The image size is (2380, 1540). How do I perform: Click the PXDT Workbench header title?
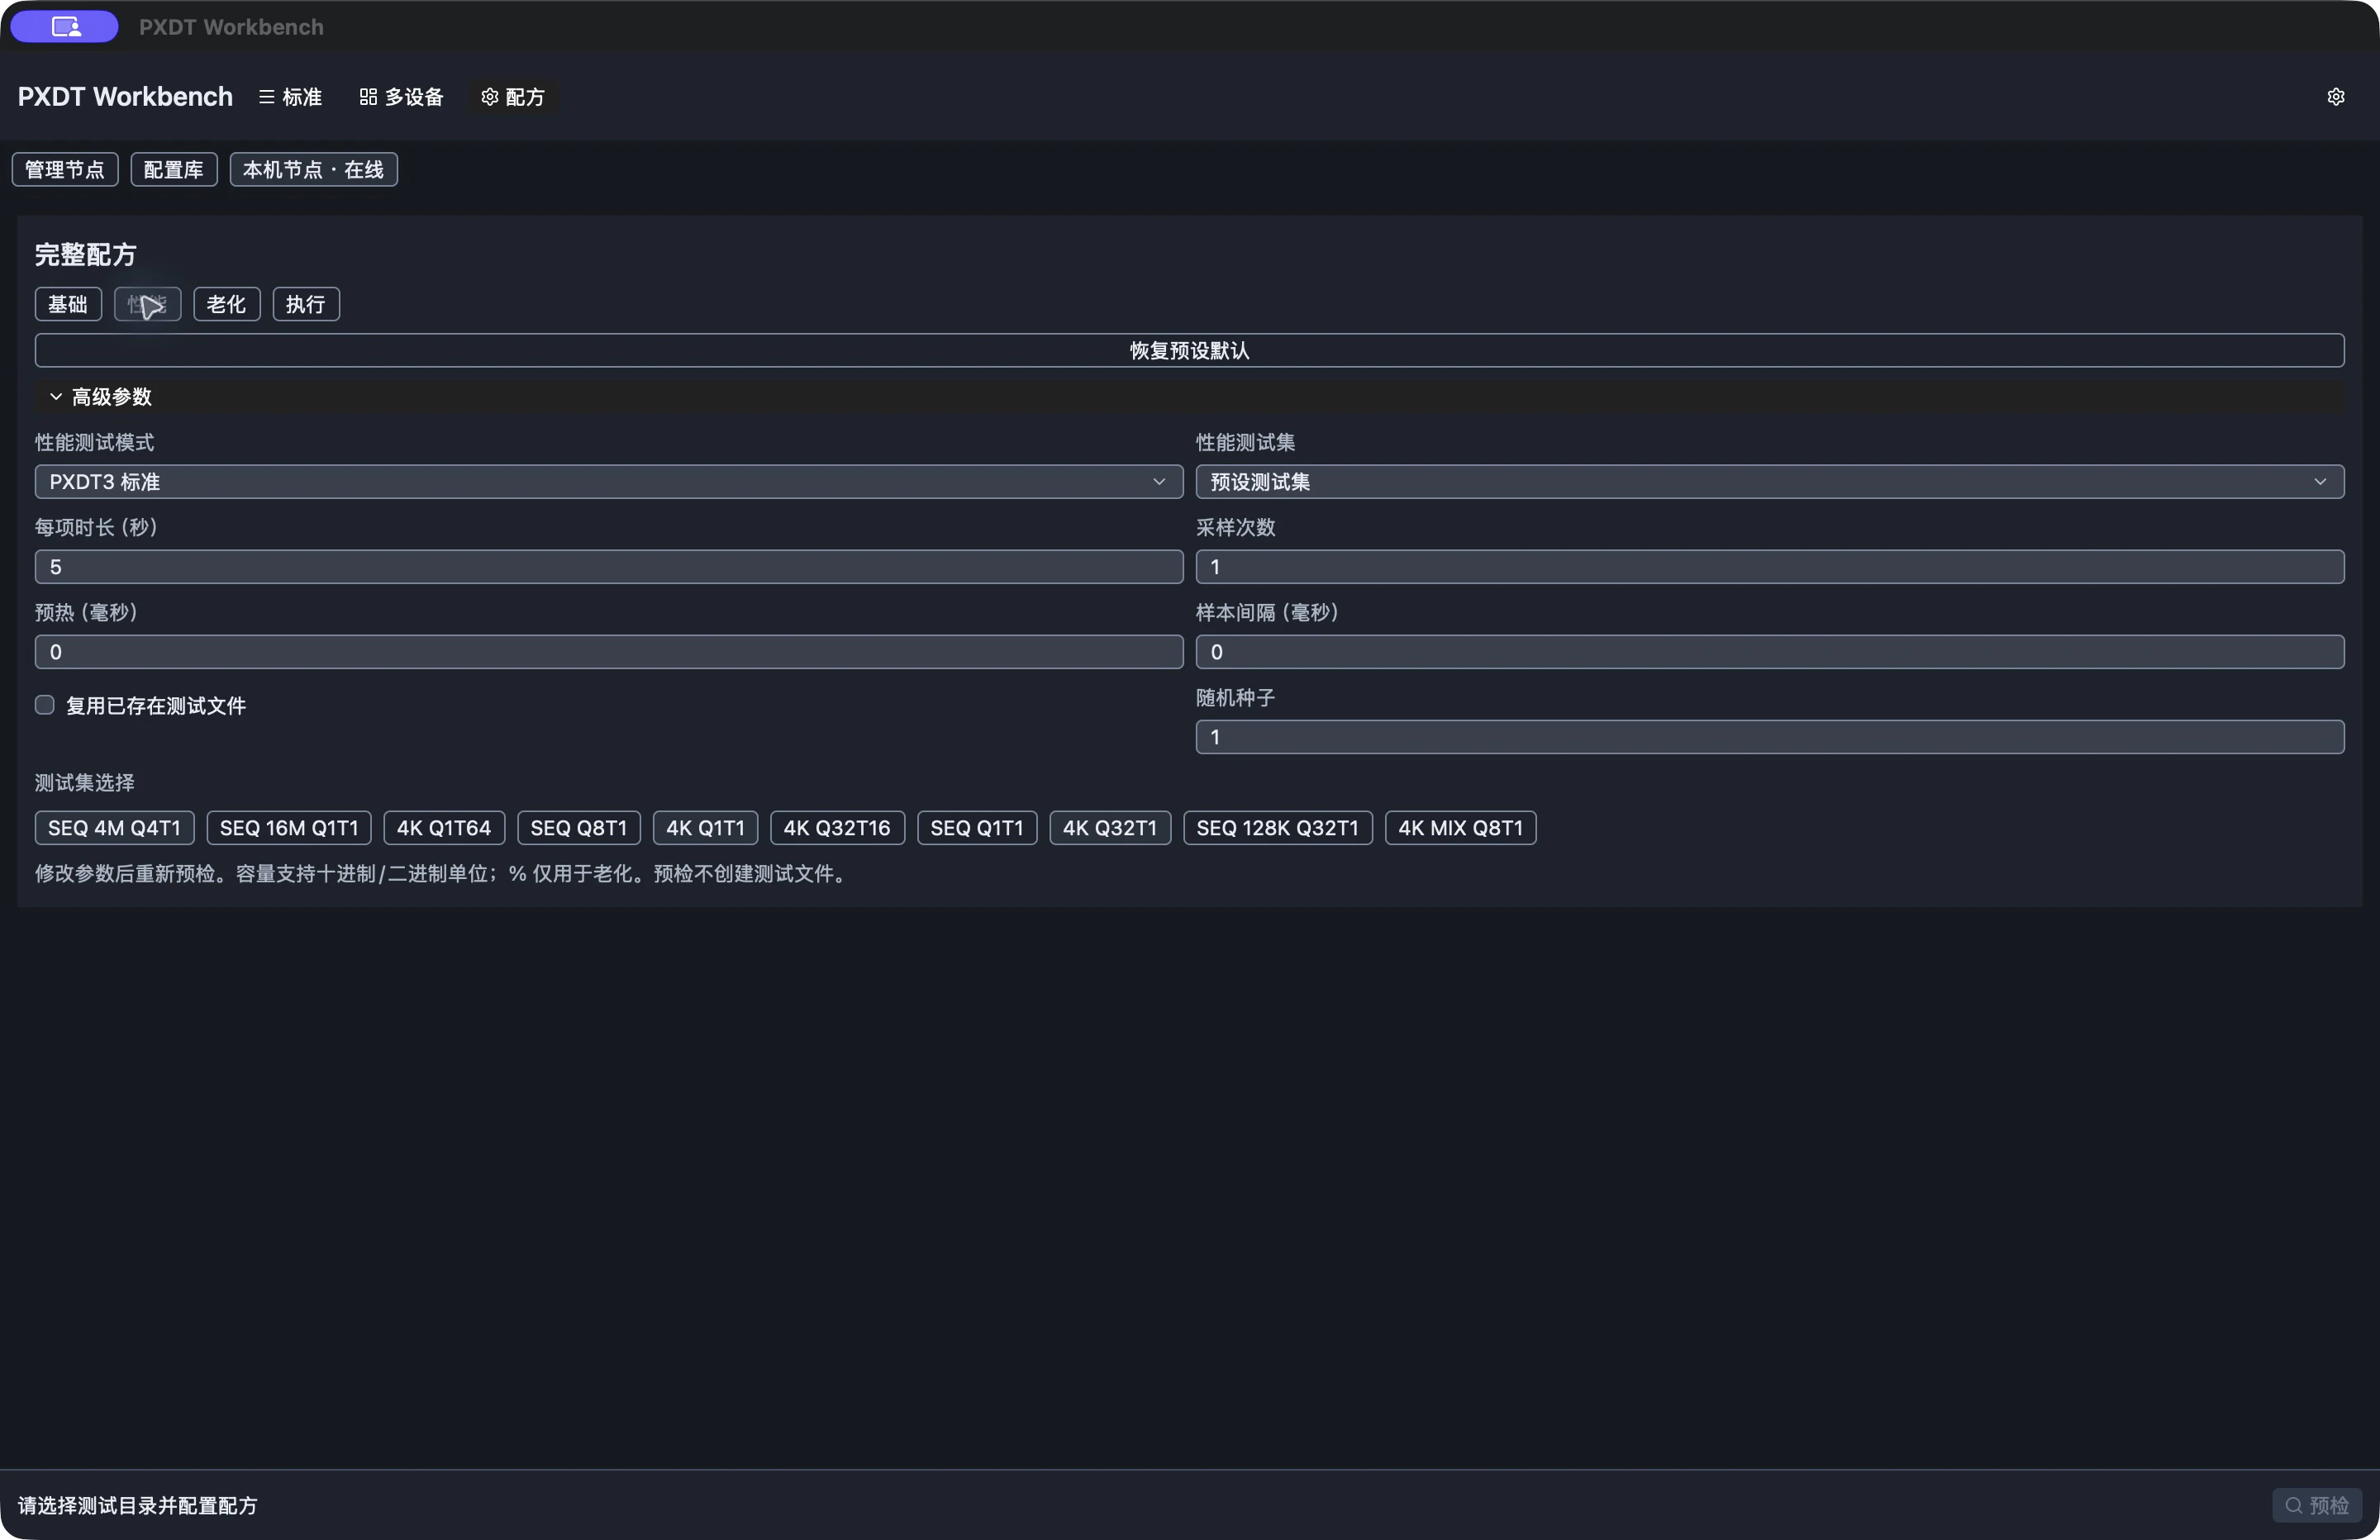pos(125,97)
